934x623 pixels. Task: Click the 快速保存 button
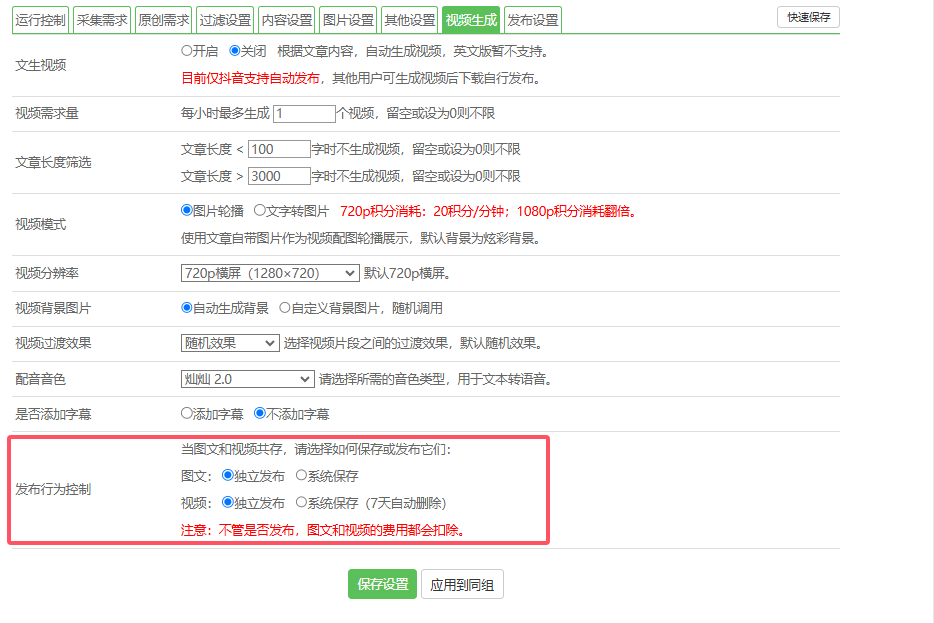coord(808,17)
